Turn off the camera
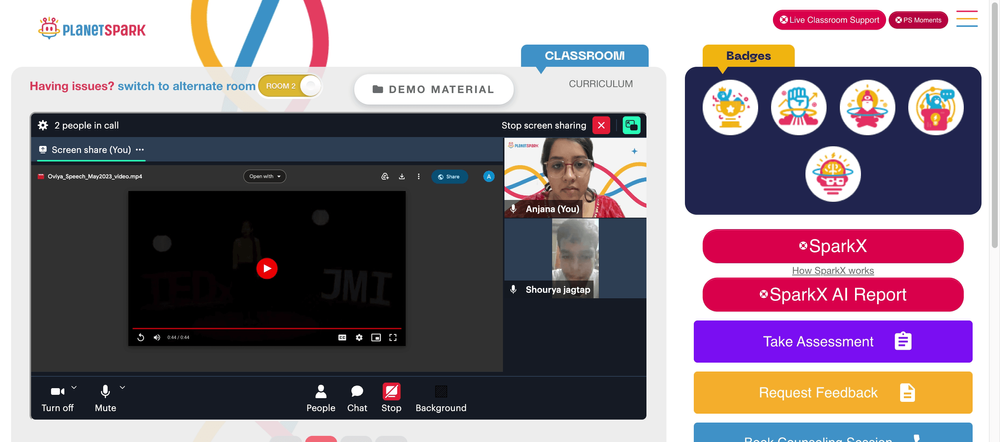1000x442 pixels. click(x=57, y=399)
